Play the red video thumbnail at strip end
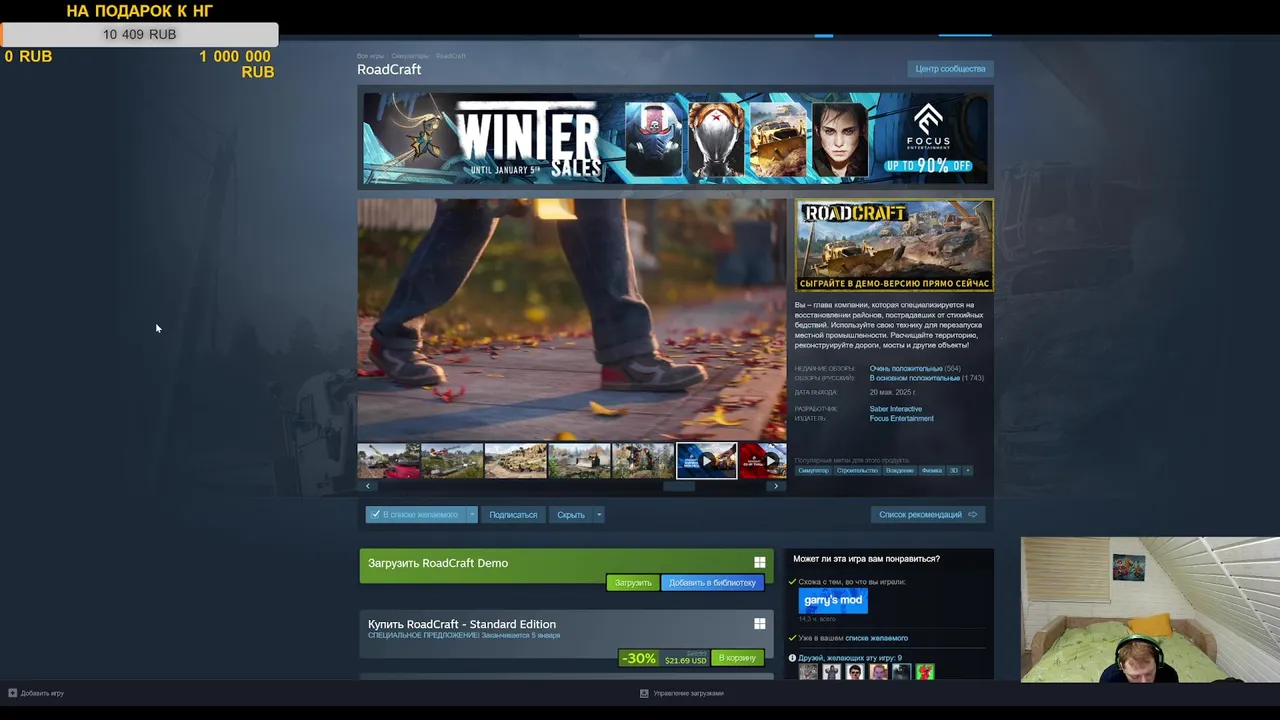This screenshot has width=1280, height=720. click(763, 461)
